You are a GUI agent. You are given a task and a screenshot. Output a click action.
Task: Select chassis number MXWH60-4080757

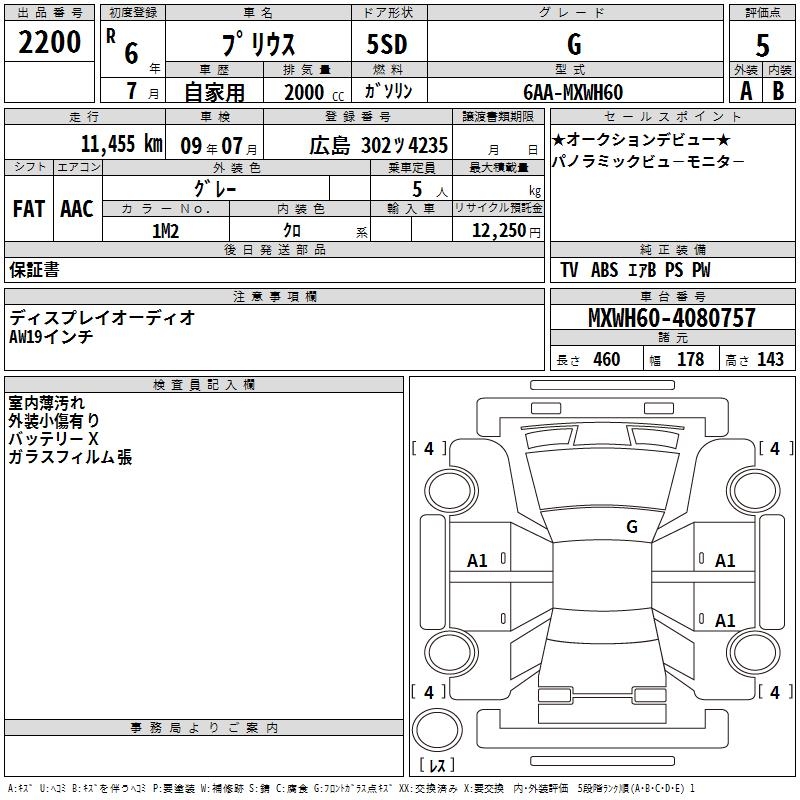coord(671,318)
